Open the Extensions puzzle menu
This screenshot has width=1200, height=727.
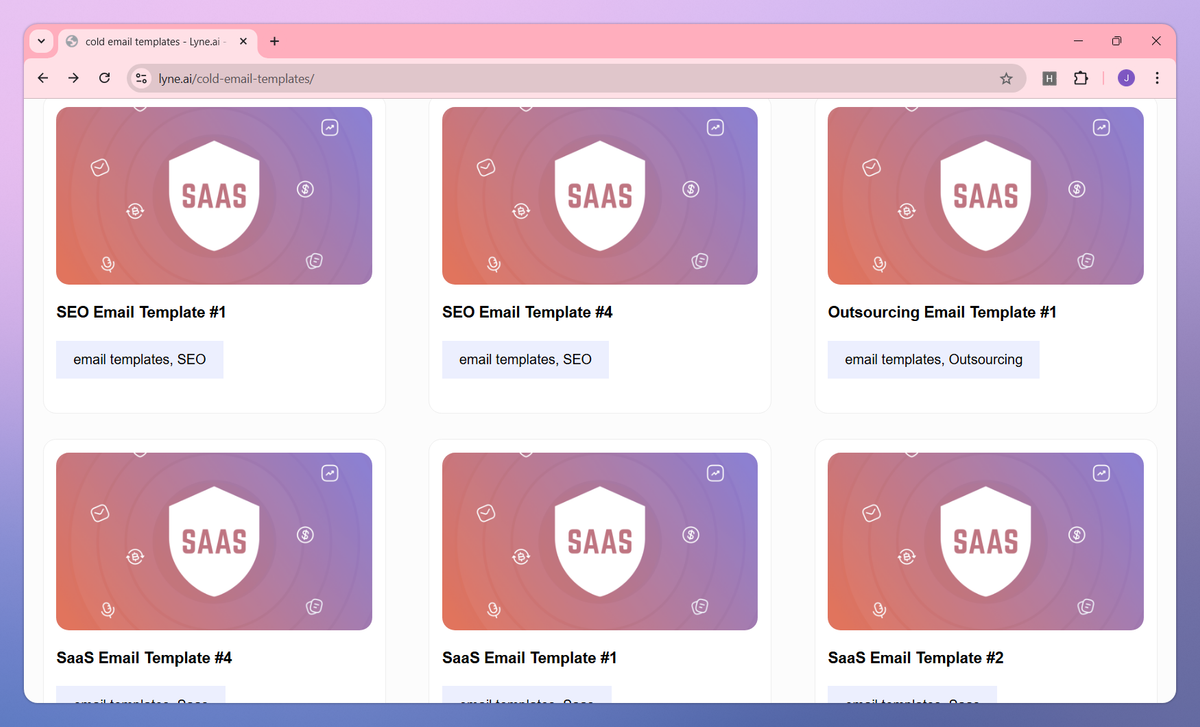[1080, 78]
